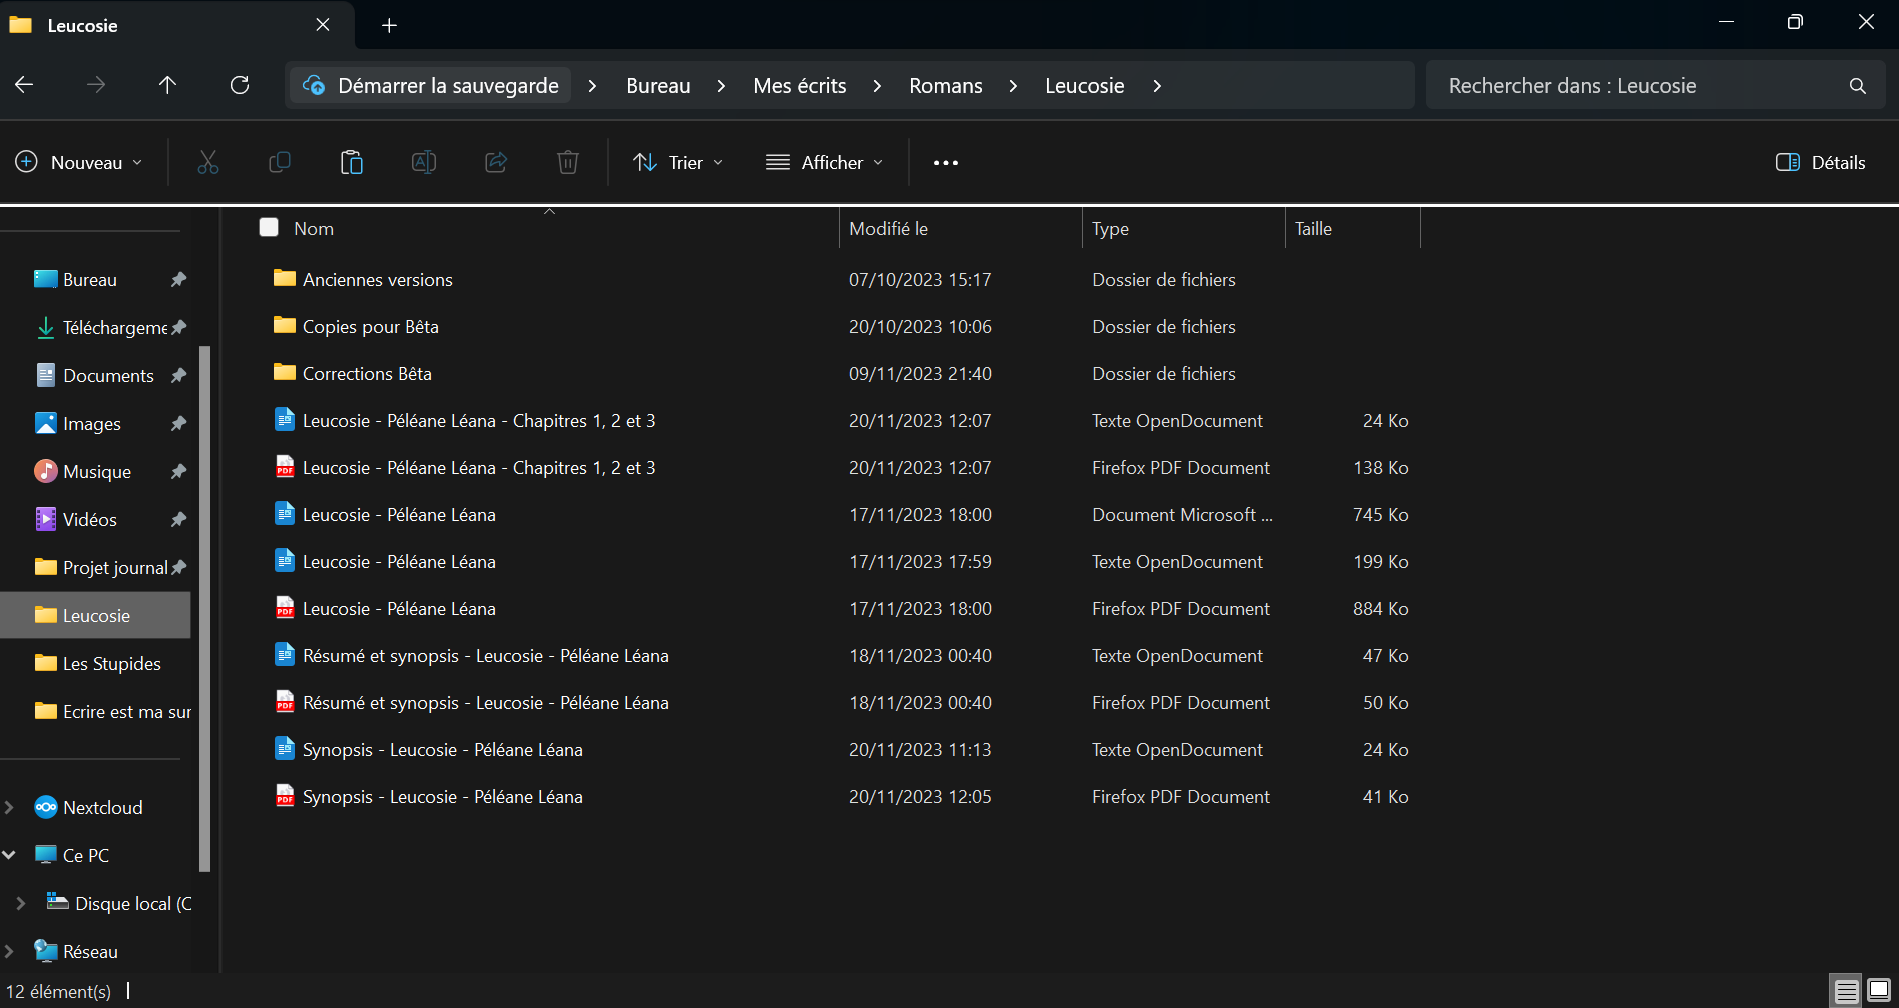This screenshot has width=1899, height=1008.
Task: Switch to large icons view in status bar
Action: 1879,991
